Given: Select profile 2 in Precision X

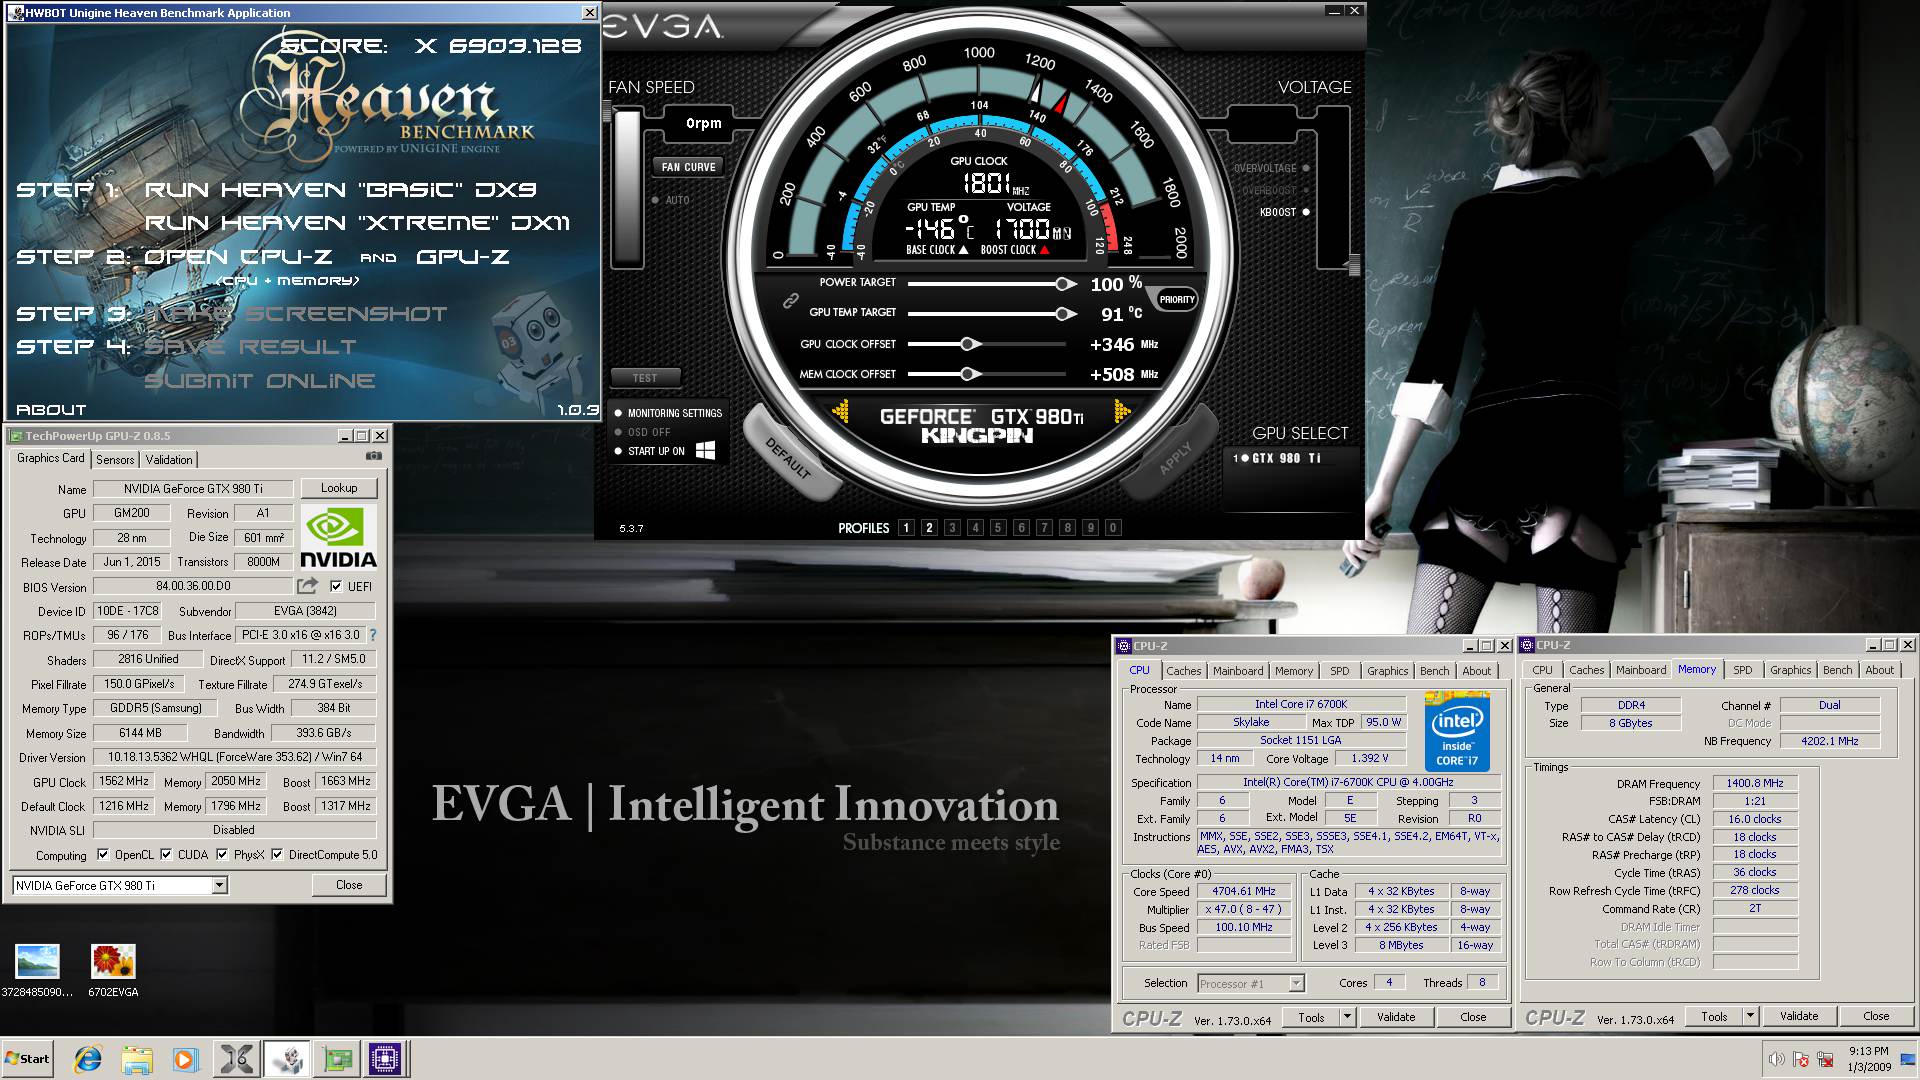Looking at the screenshot, I should click(x=929, y=528).
